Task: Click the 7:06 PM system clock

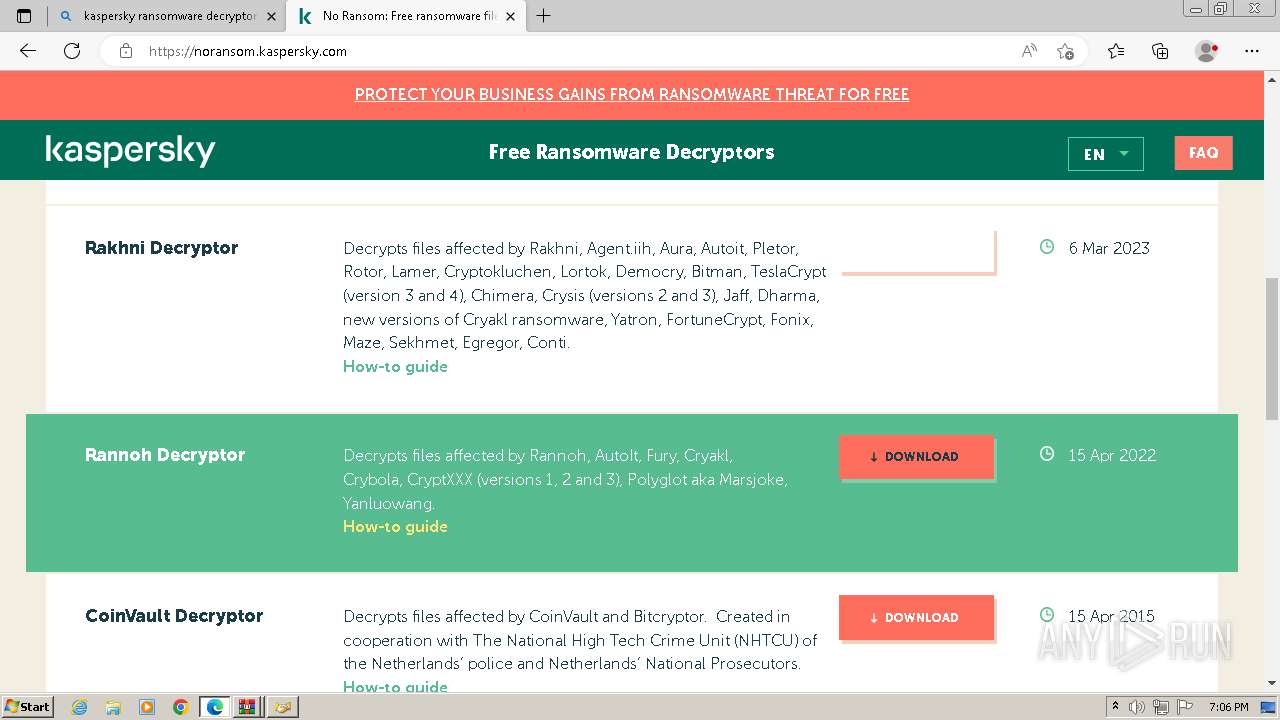Action: pos(1229,707)
